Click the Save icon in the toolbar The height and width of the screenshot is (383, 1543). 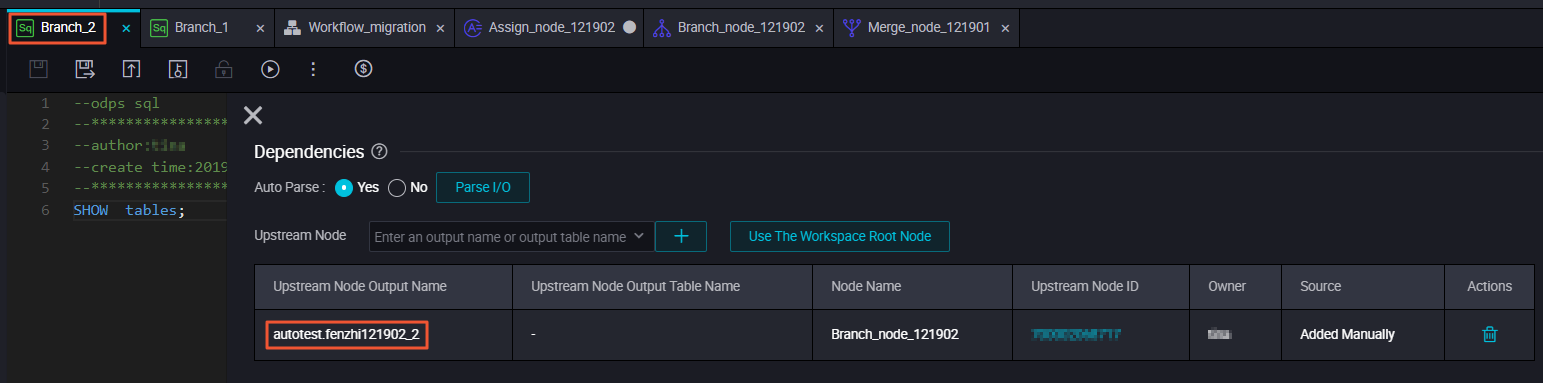click(39, 69)
